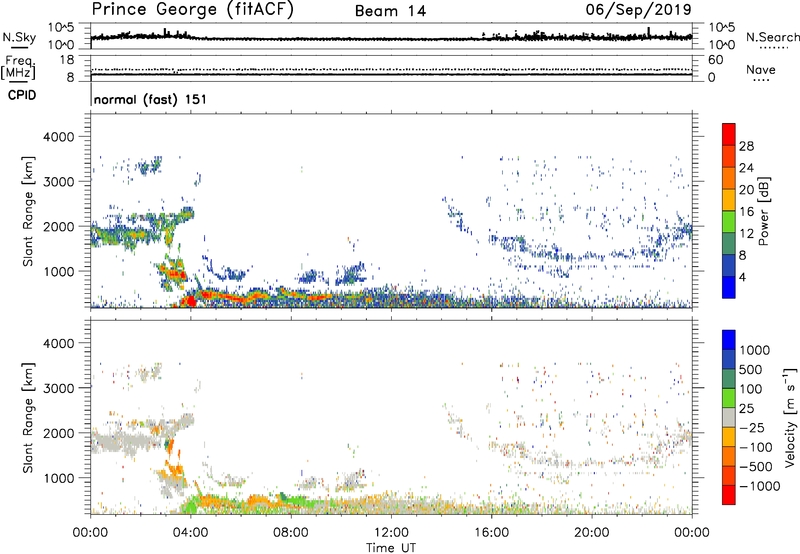The height and width of the screenshot is (554, 800).
Task: Click the '60' Nave axis tick
Action: (715, 60)
